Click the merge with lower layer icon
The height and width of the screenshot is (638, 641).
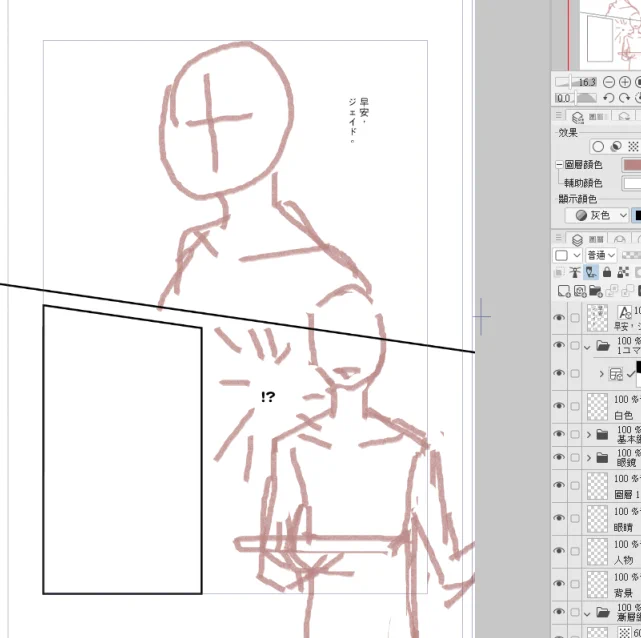(x=628, y=291)
